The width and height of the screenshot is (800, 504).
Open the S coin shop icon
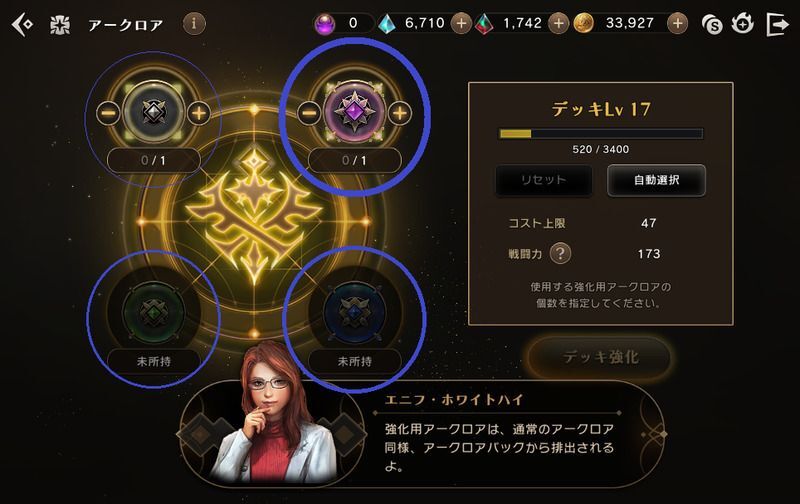[712, 24]
